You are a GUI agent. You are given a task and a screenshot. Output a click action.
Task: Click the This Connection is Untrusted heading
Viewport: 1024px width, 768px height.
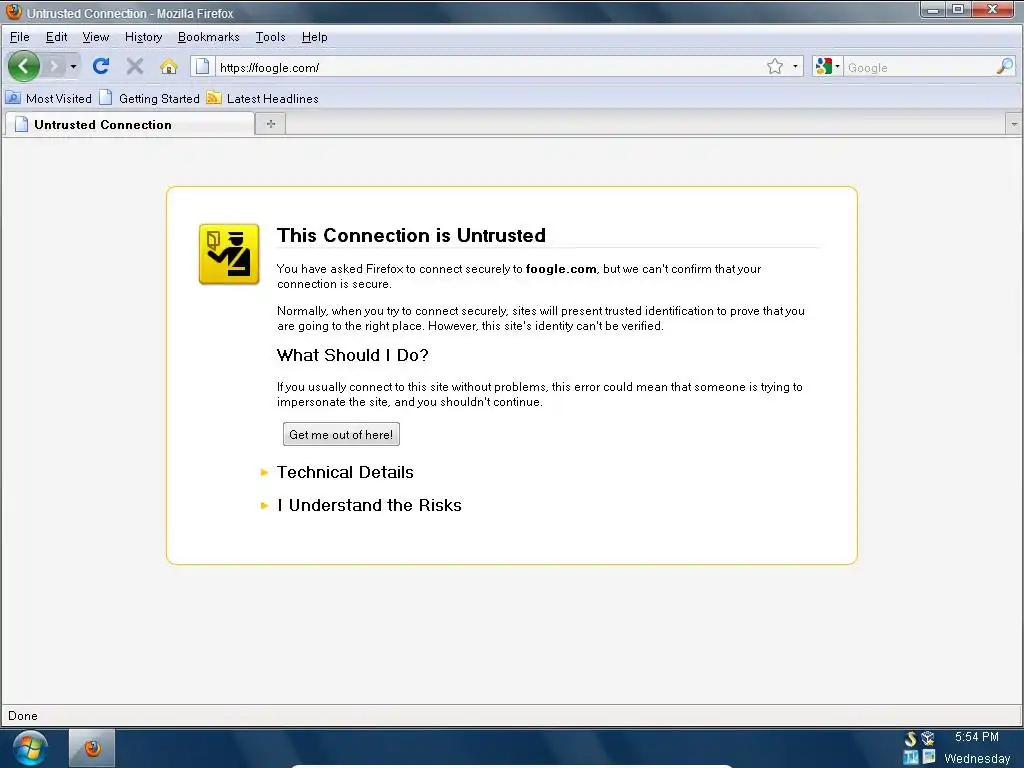point(411,235)
